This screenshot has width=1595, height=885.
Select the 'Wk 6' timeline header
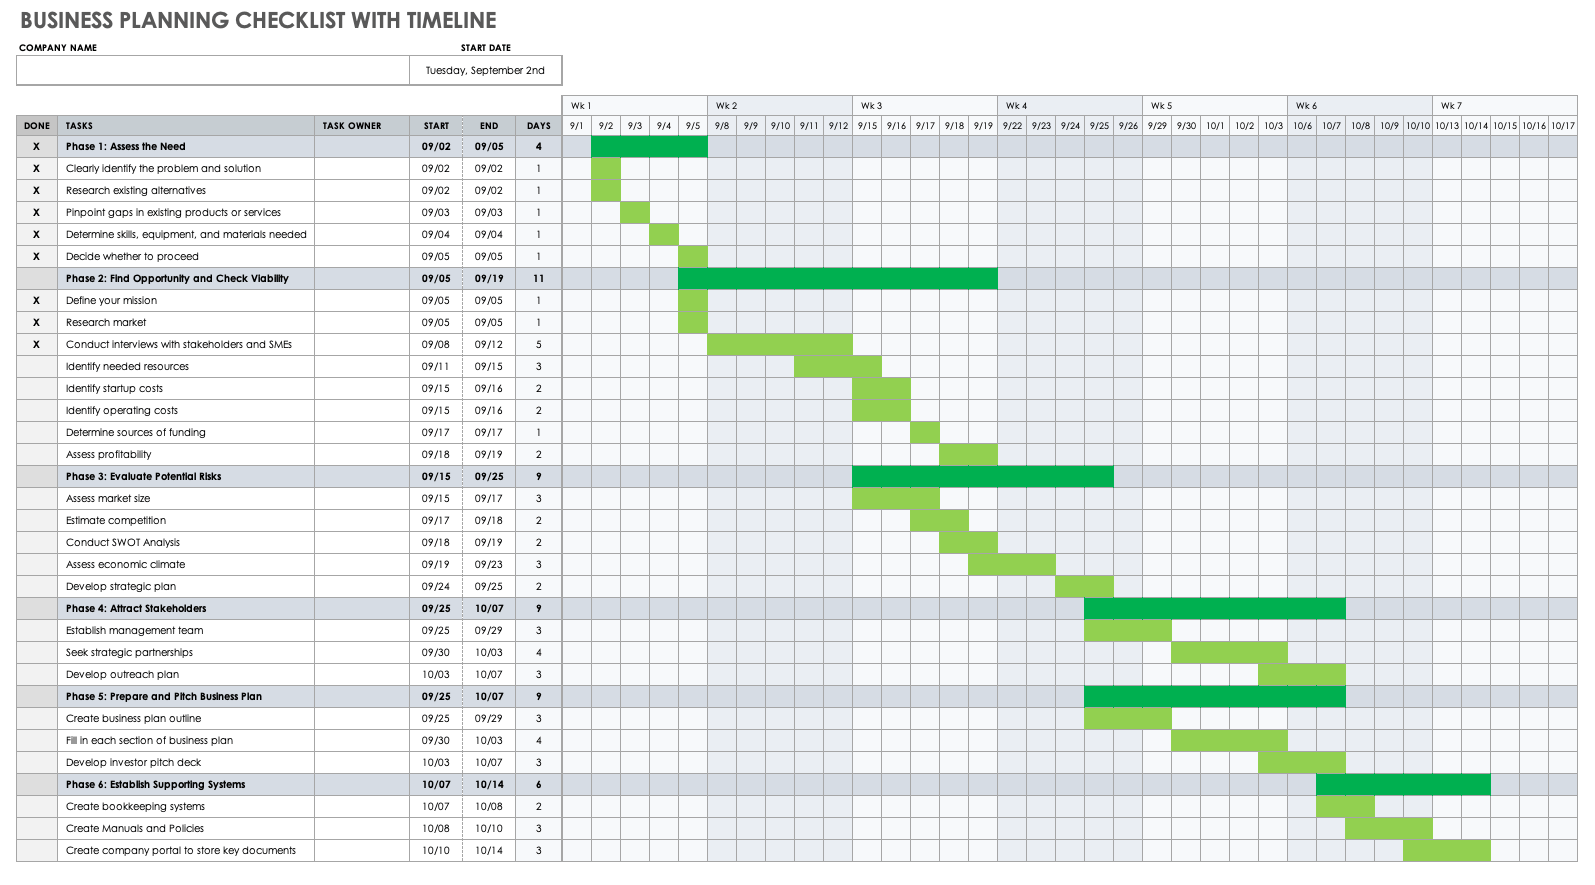tap(1360, 106)
